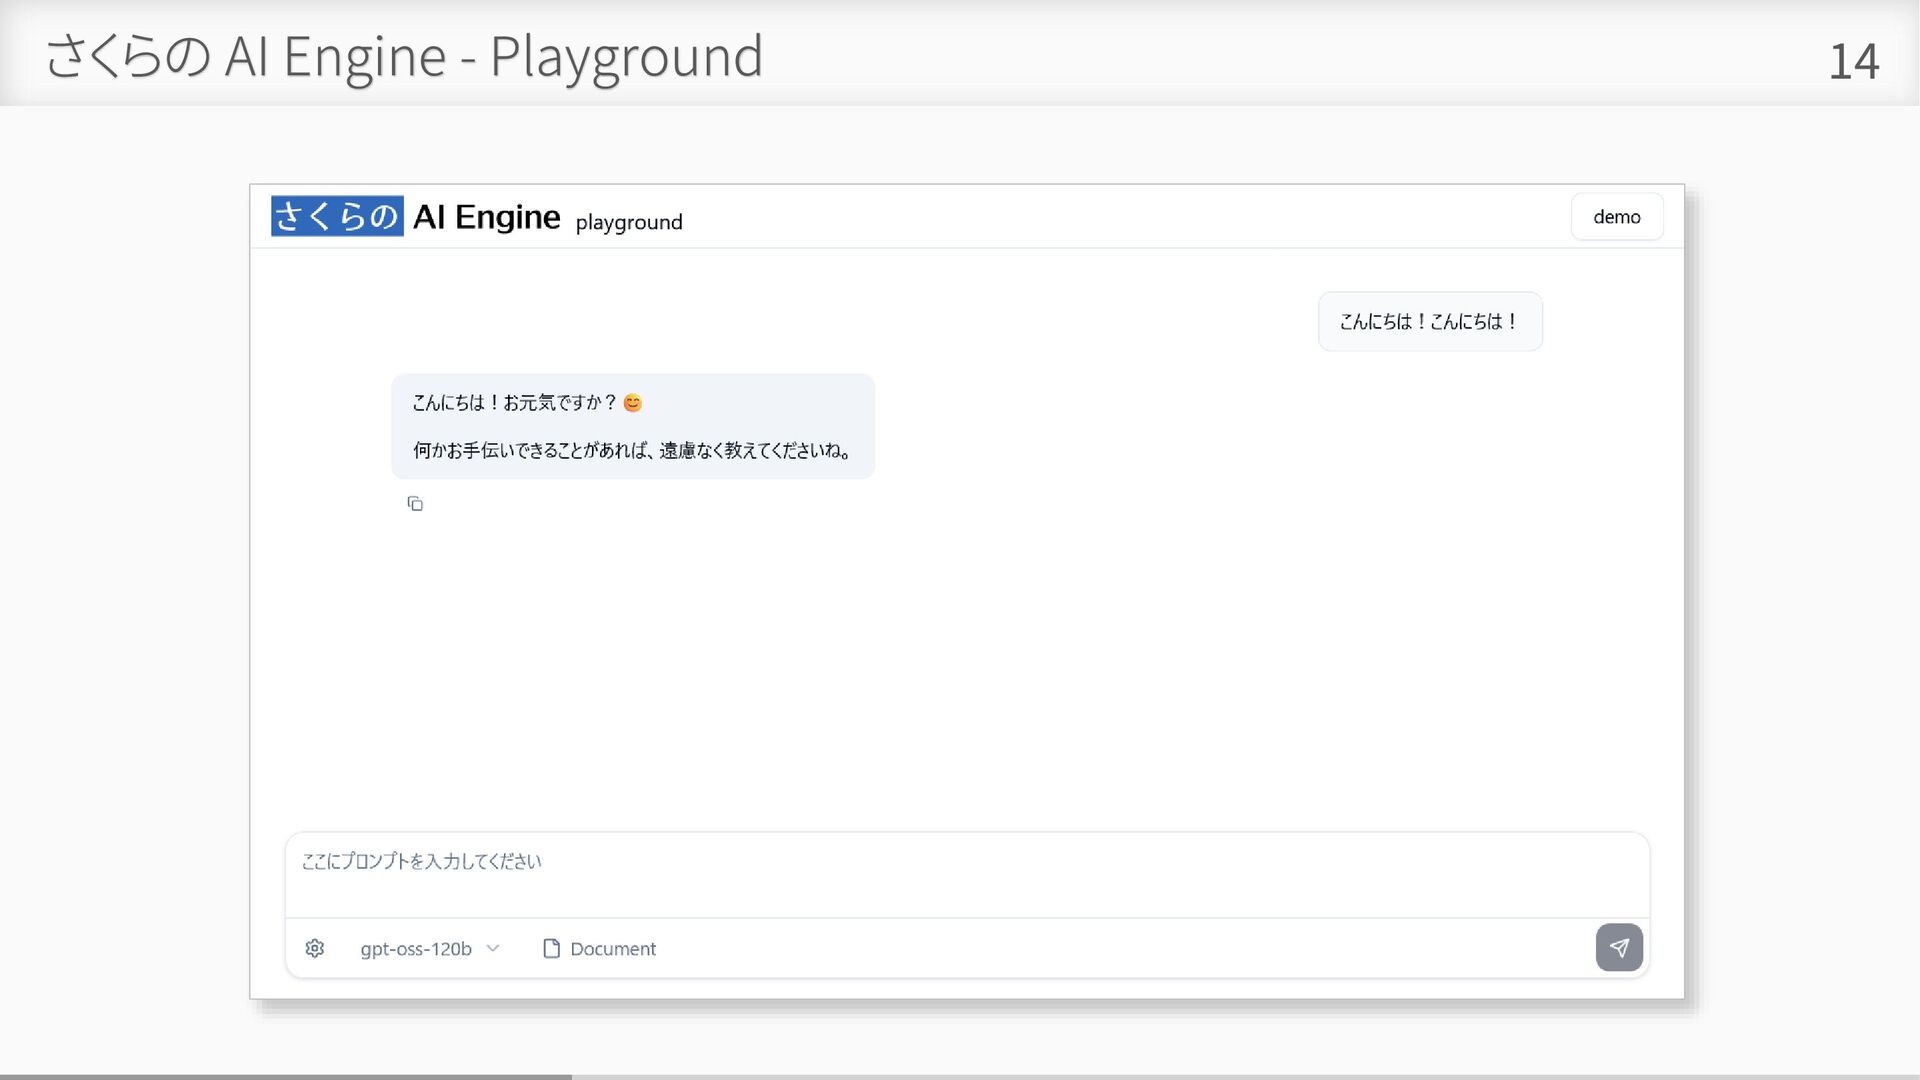Click the reply line starting with 何かお手伝い
Image resolution: width=1920 pixels, height=1080 pixels.
tap(632, 451)
